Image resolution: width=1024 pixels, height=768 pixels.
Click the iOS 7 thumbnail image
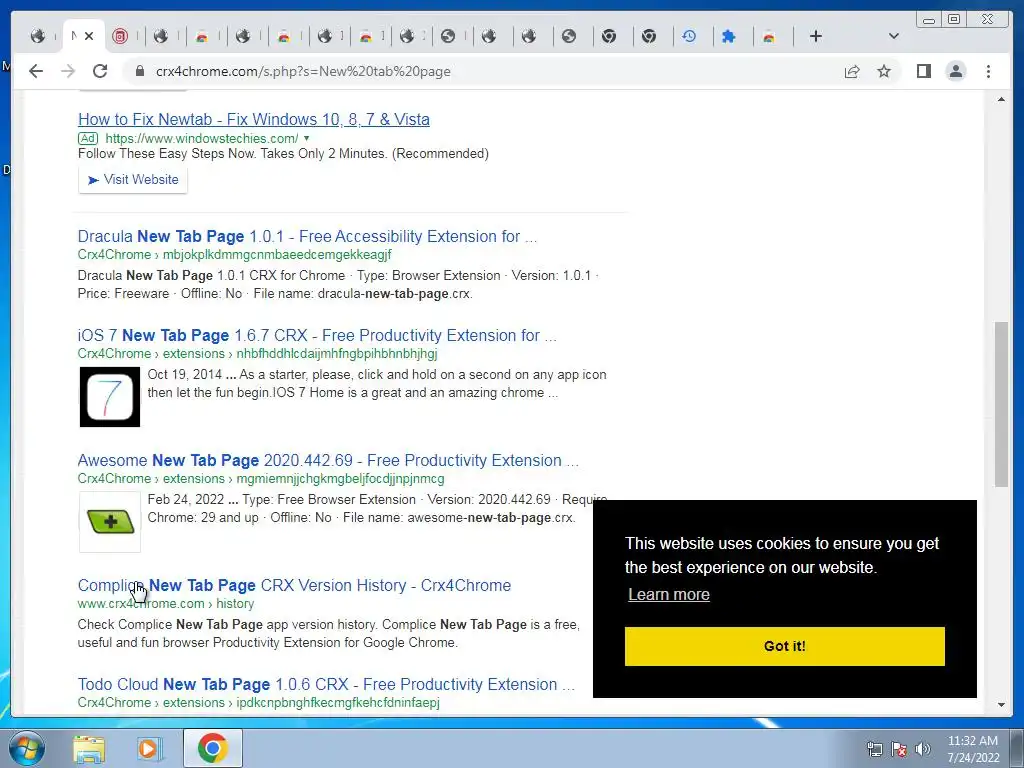[110, 397]
